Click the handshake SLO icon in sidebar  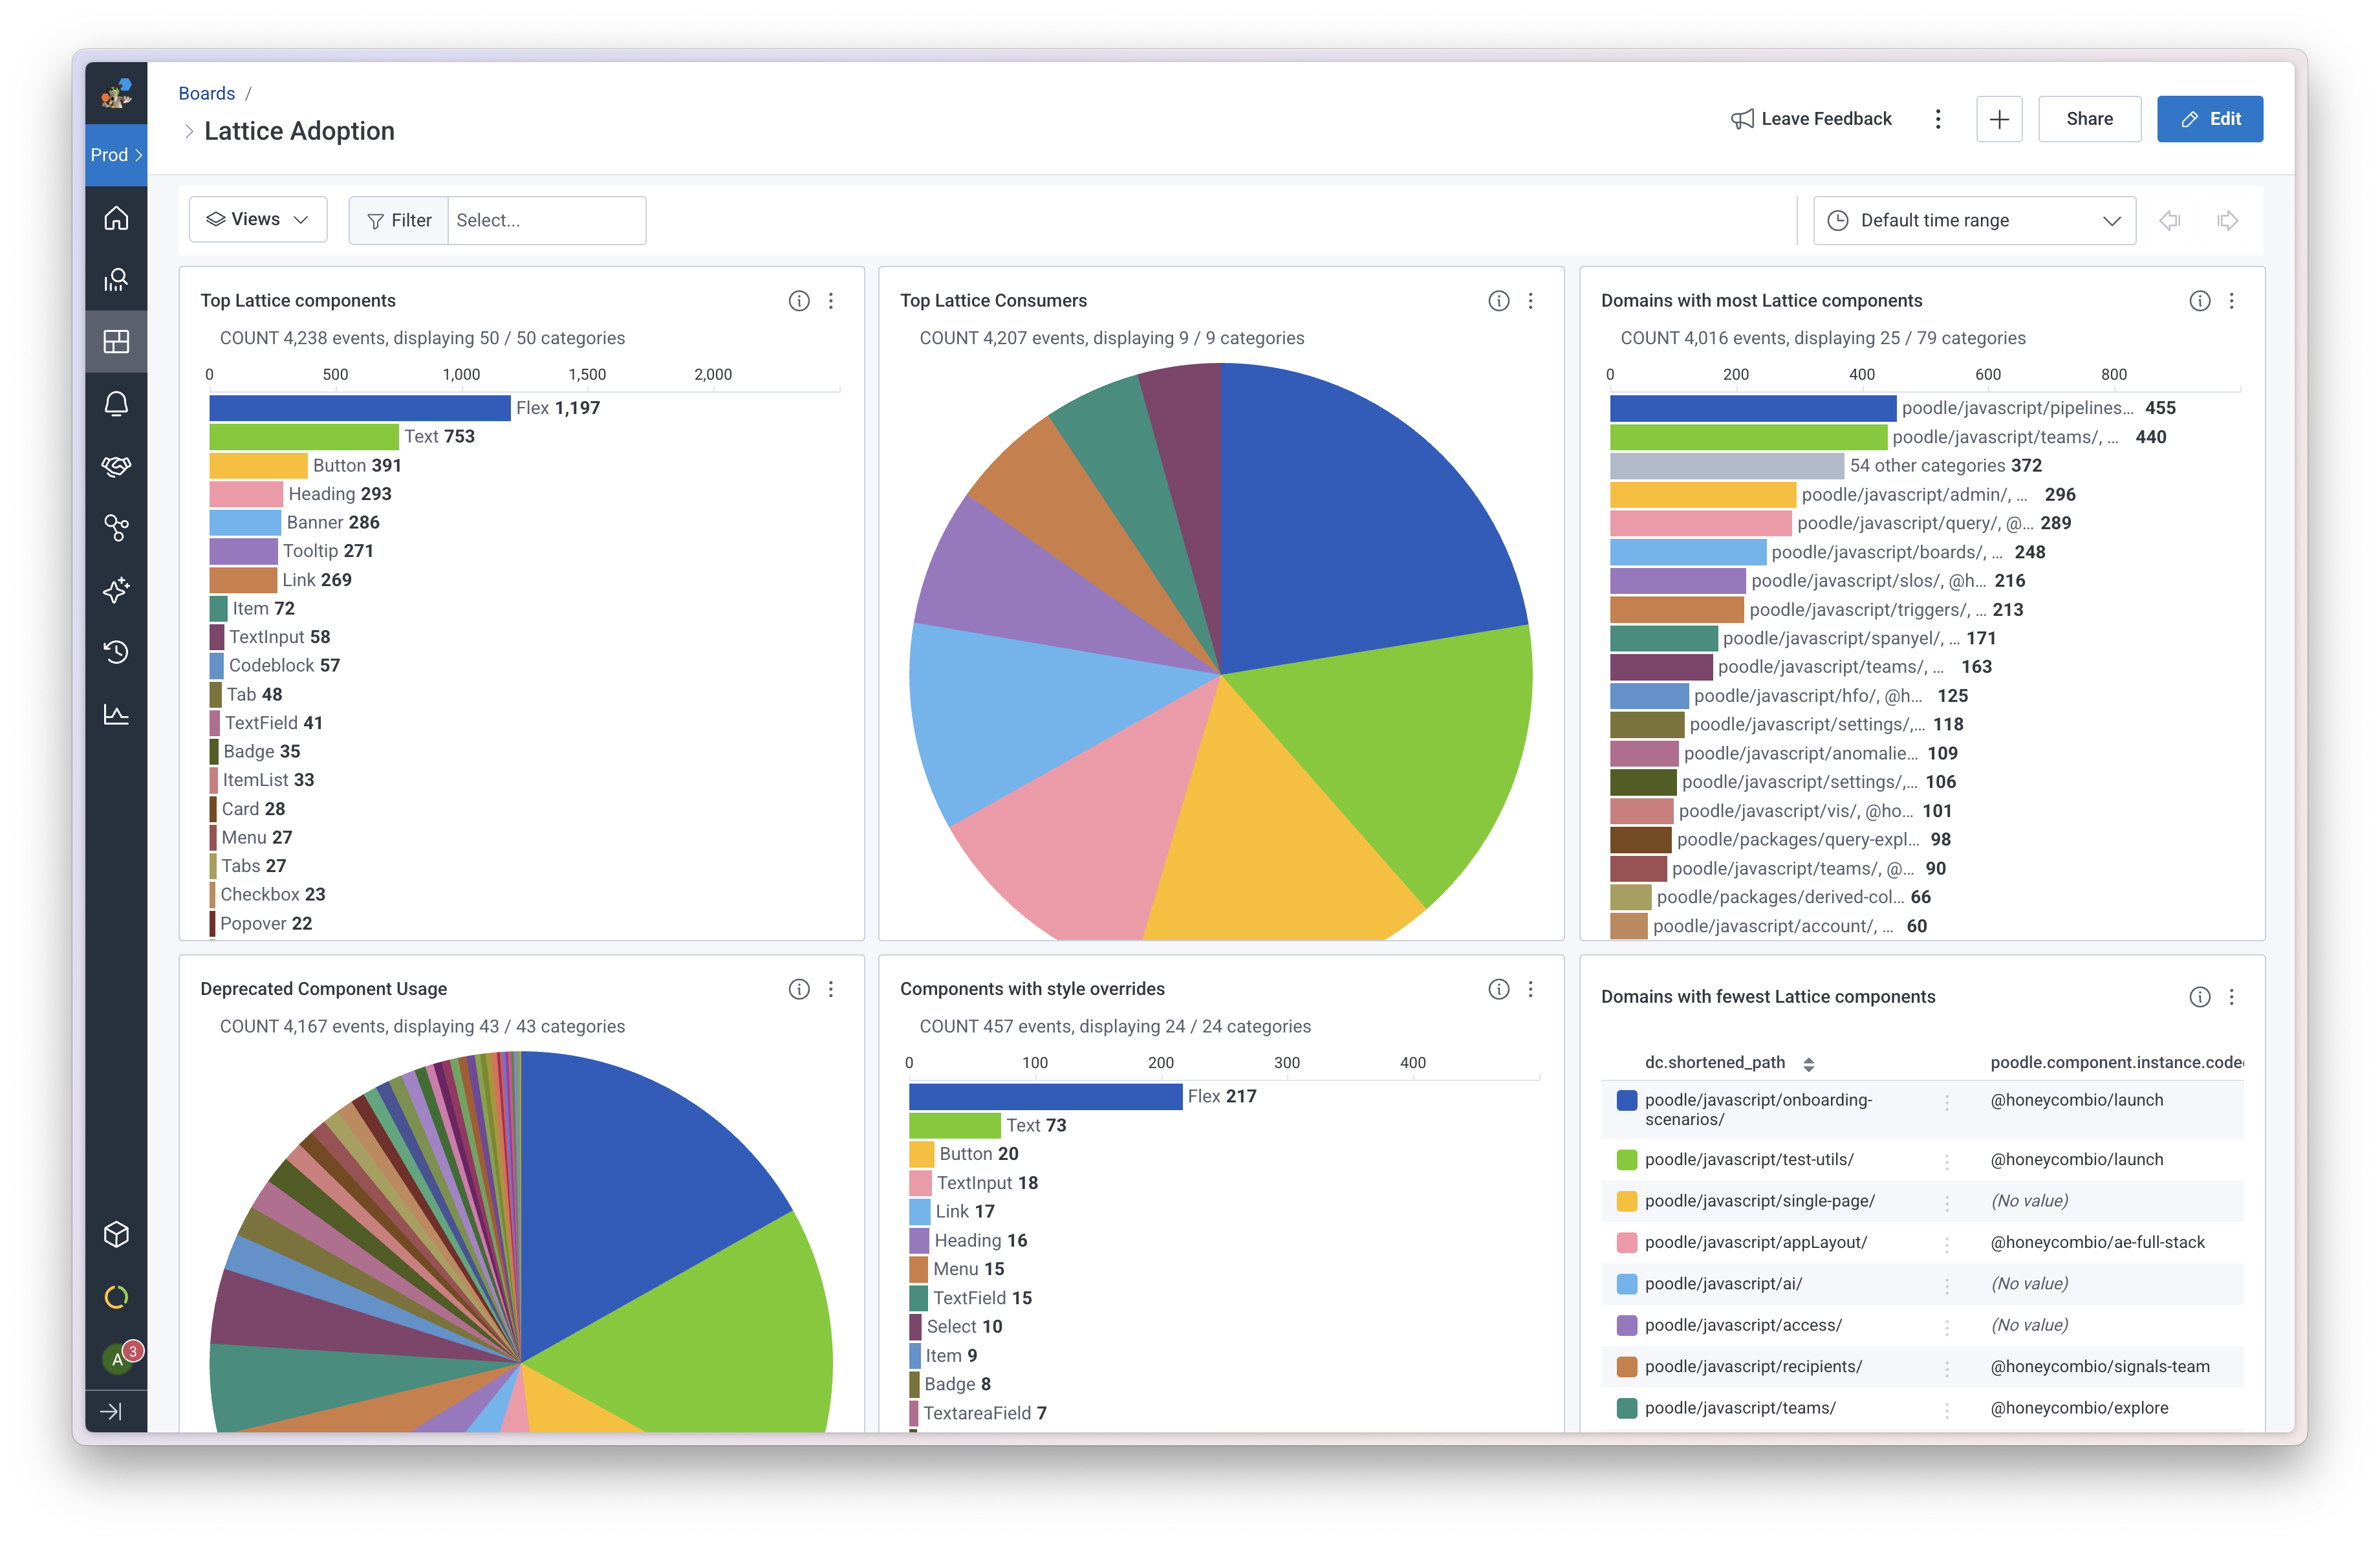(x=116, y=466)
